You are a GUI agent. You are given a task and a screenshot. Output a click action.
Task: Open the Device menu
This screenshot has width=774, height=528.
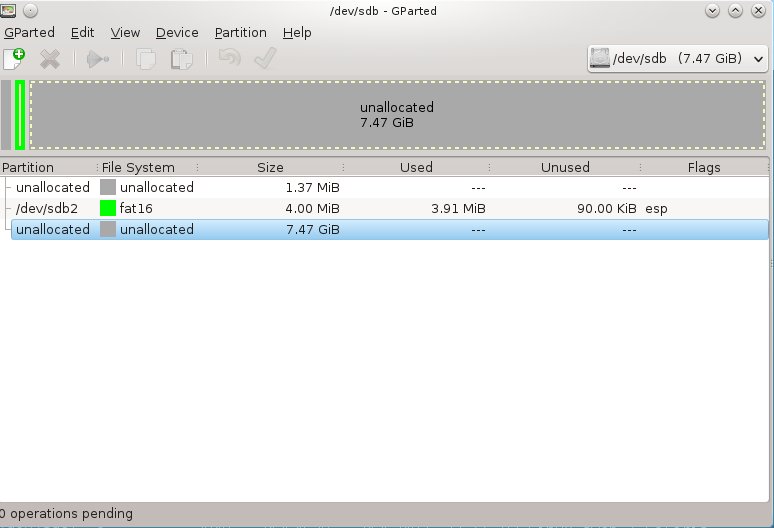click(x=177, y=33)
